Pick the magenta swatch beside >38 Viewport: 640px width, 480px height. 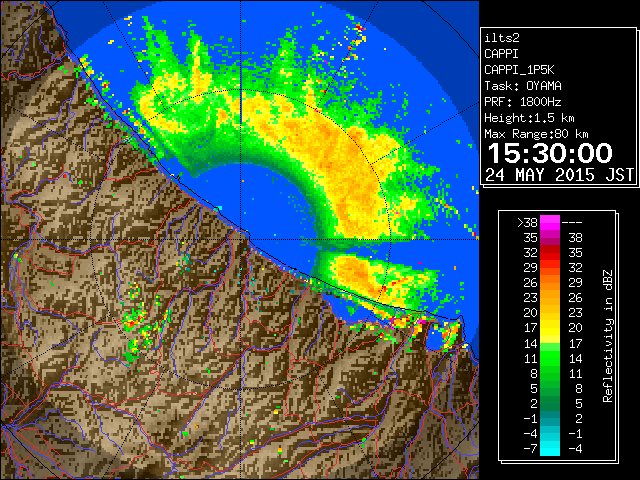tap(550, 223)
